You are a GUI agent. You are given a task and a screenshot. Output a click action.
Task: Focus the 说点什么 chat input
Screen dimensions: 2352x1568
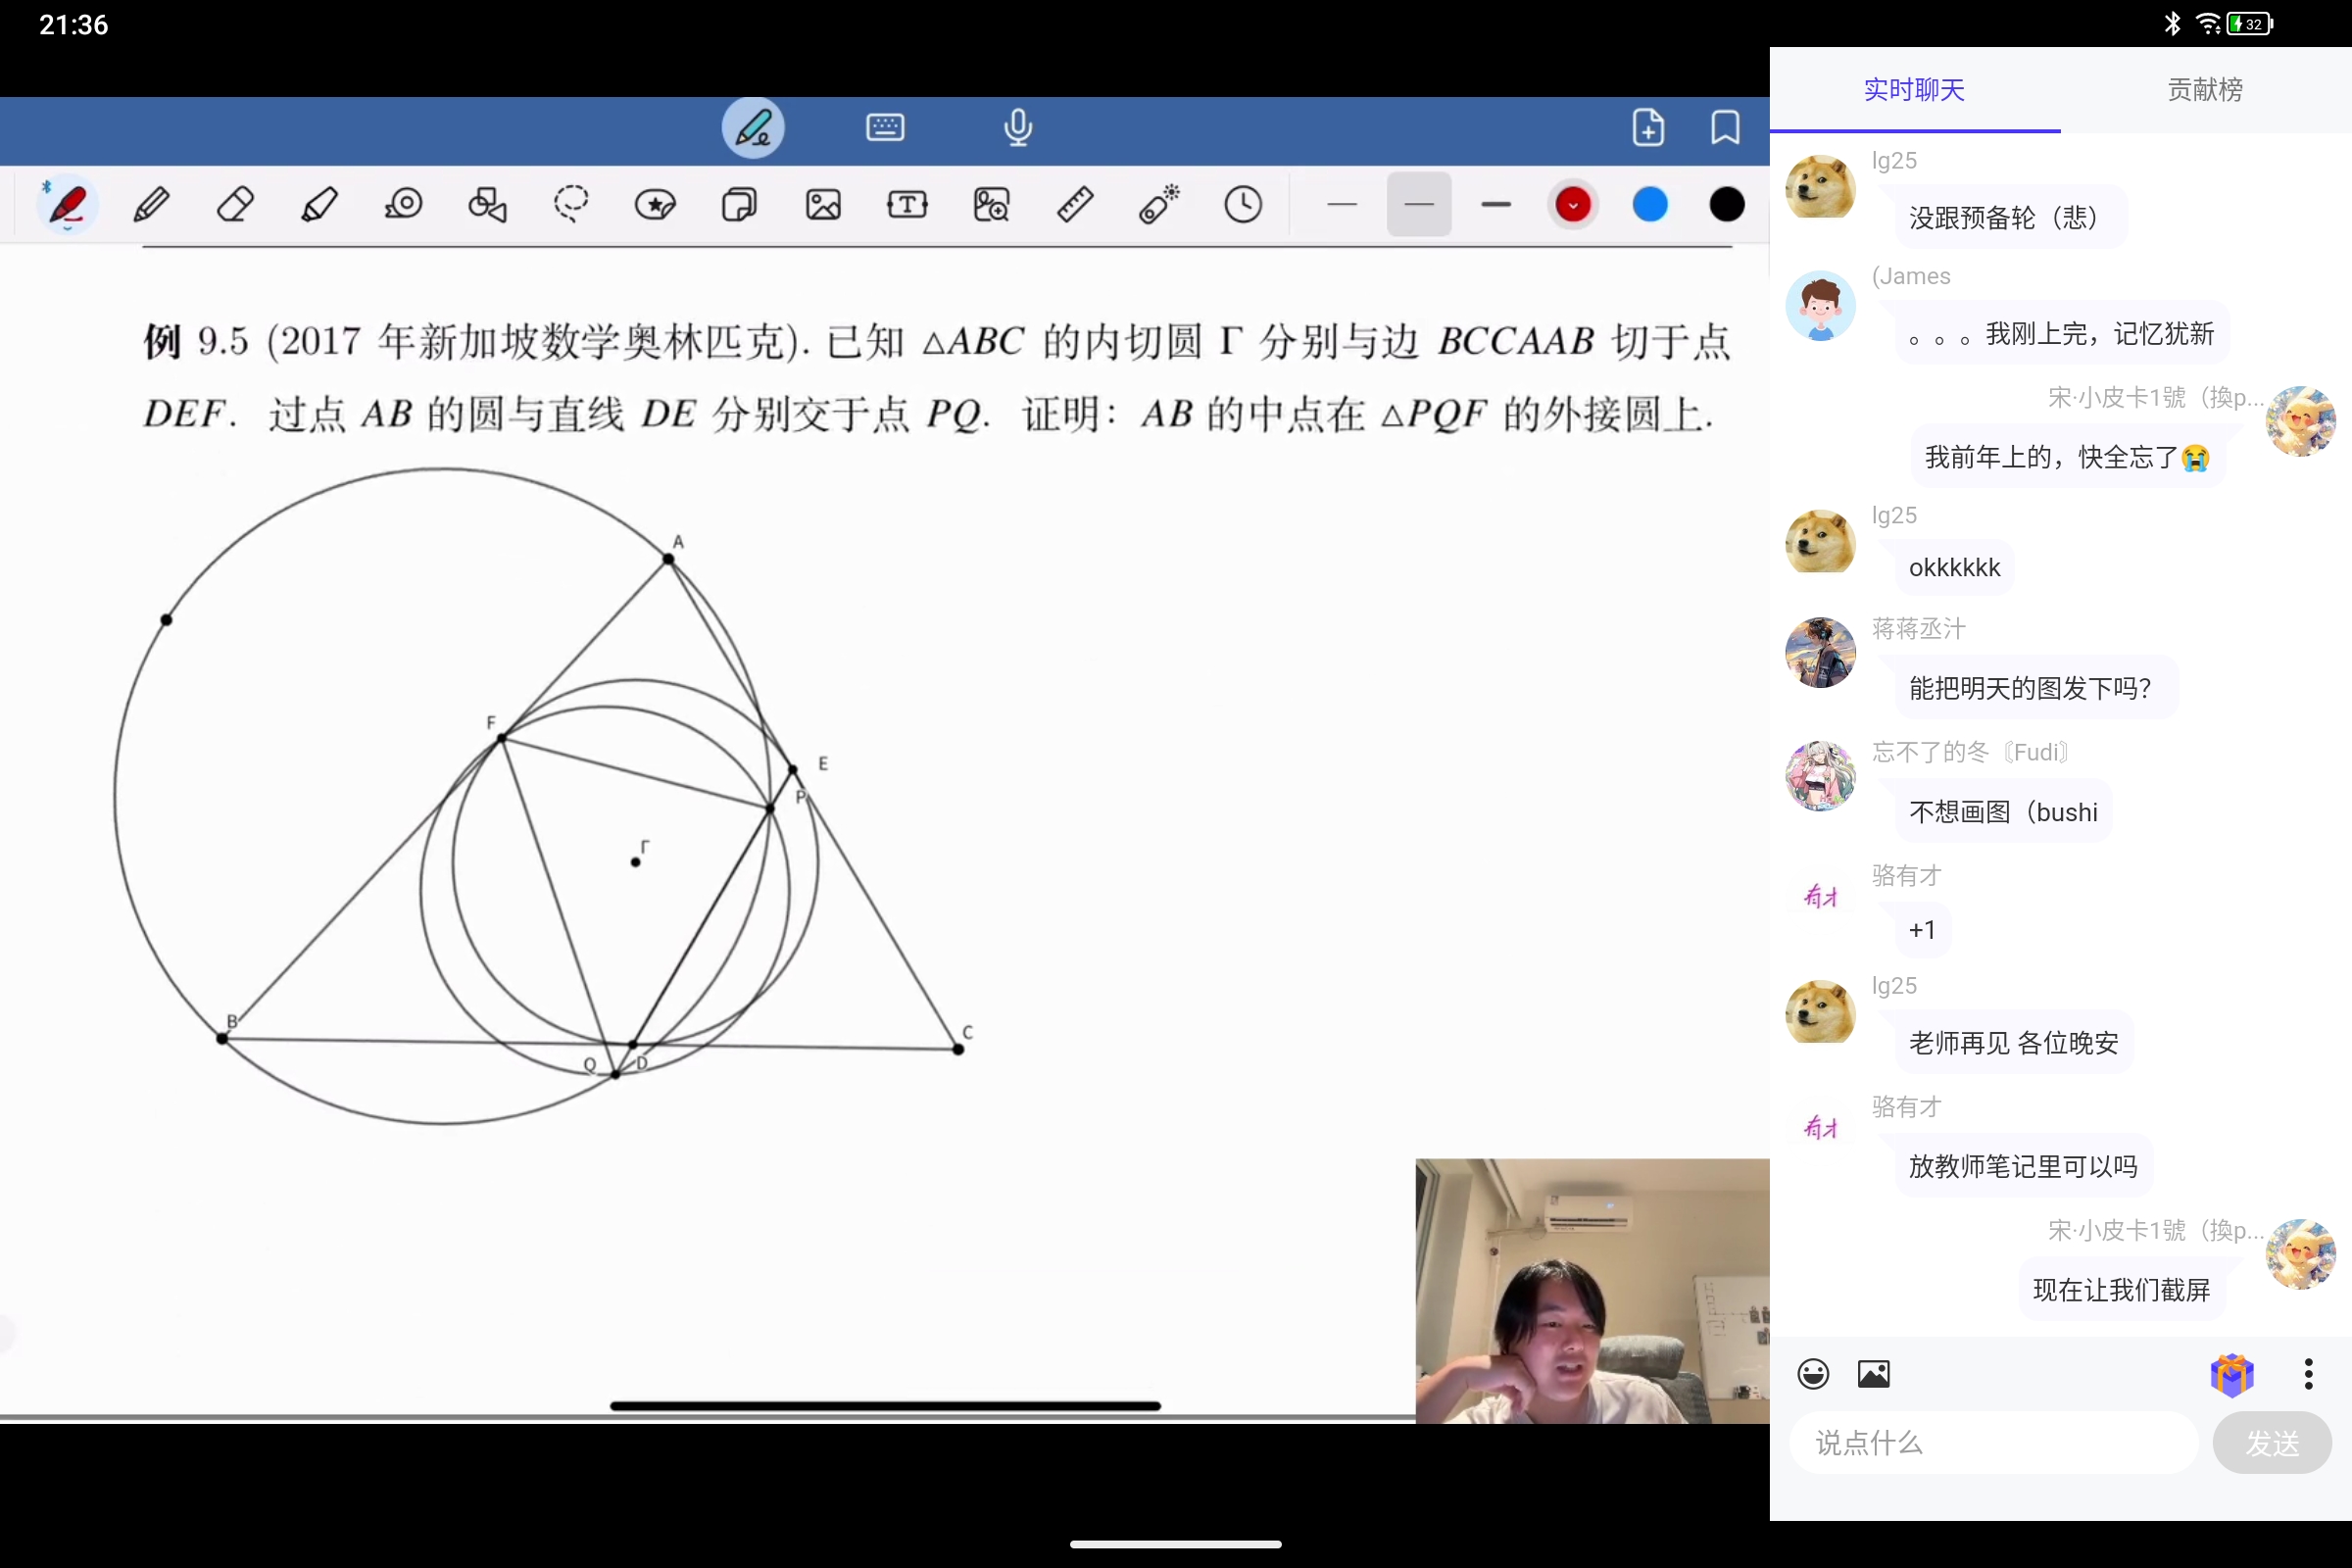[1994, 1443]
